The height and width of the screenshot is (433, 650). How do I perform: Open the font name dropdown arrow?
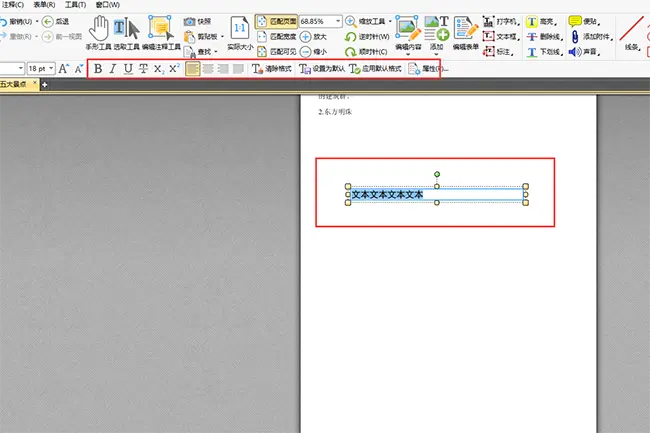click(x=20, y=68)
